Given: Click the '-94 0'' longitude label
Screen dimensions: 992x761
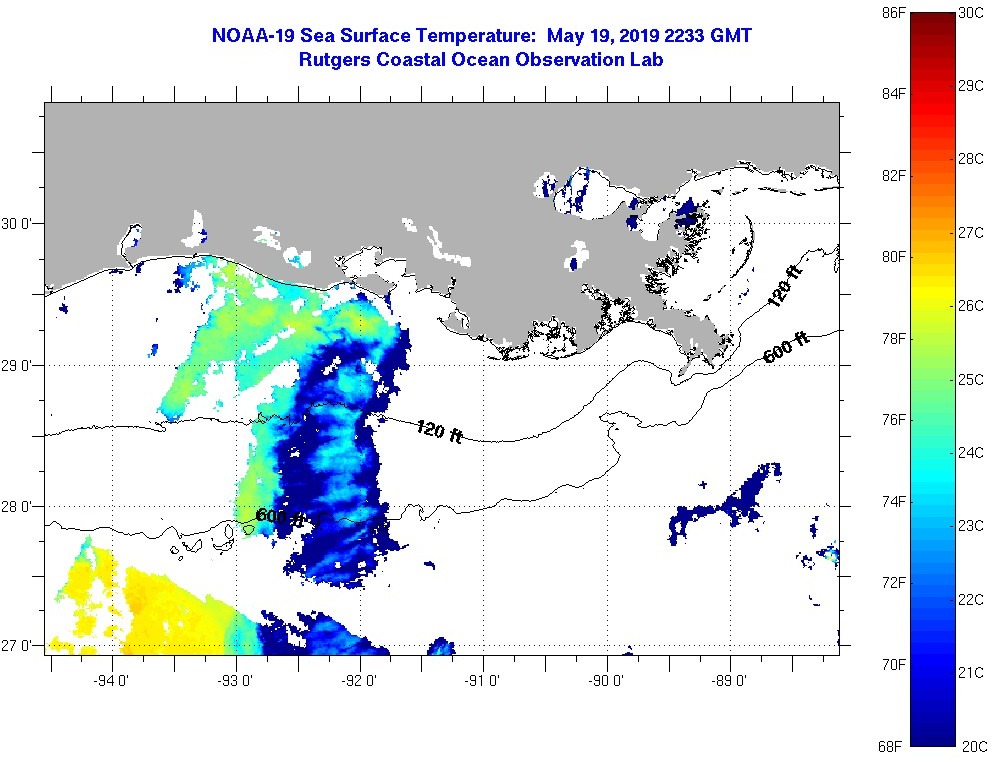Looking at the screenshot, I should click(111, 681).
